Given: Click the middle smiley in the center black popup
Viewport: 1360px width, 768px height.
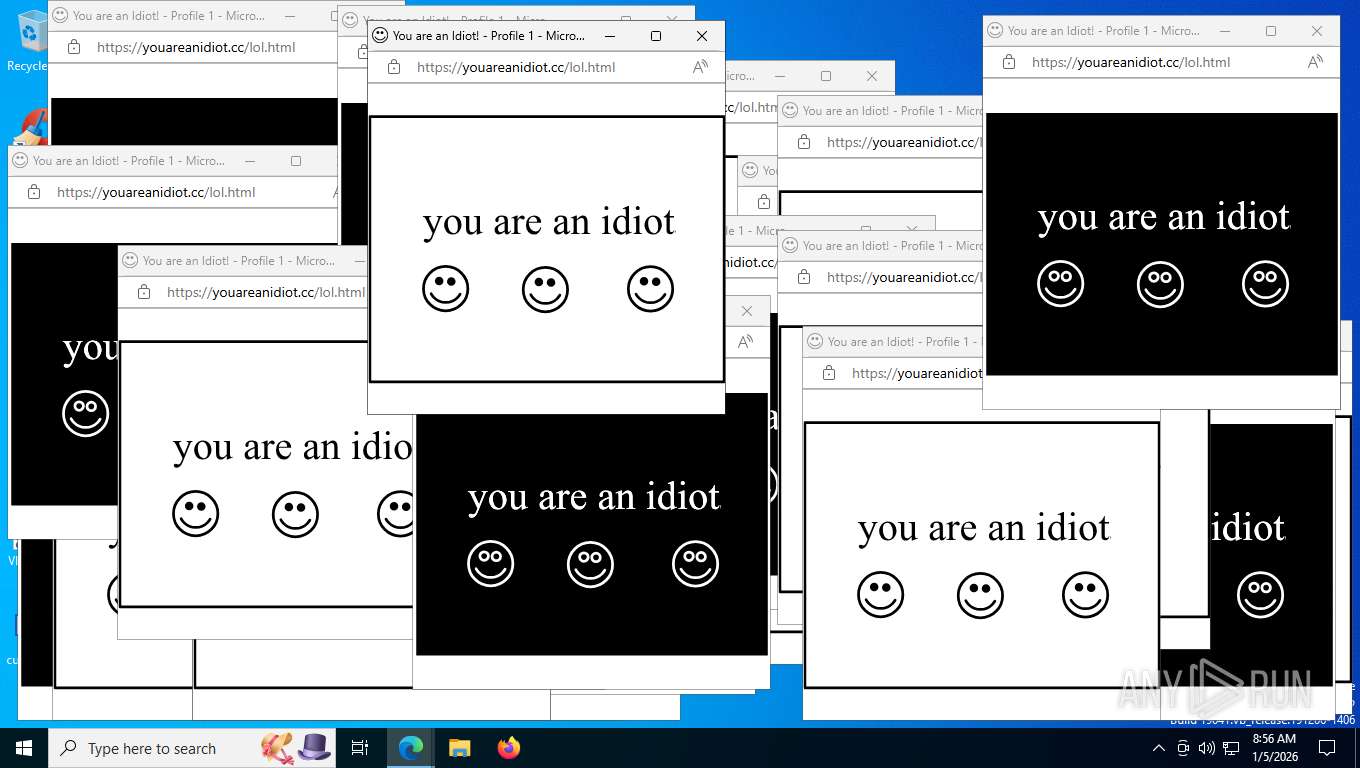Looking at the screenshot, I should [590, 564].
